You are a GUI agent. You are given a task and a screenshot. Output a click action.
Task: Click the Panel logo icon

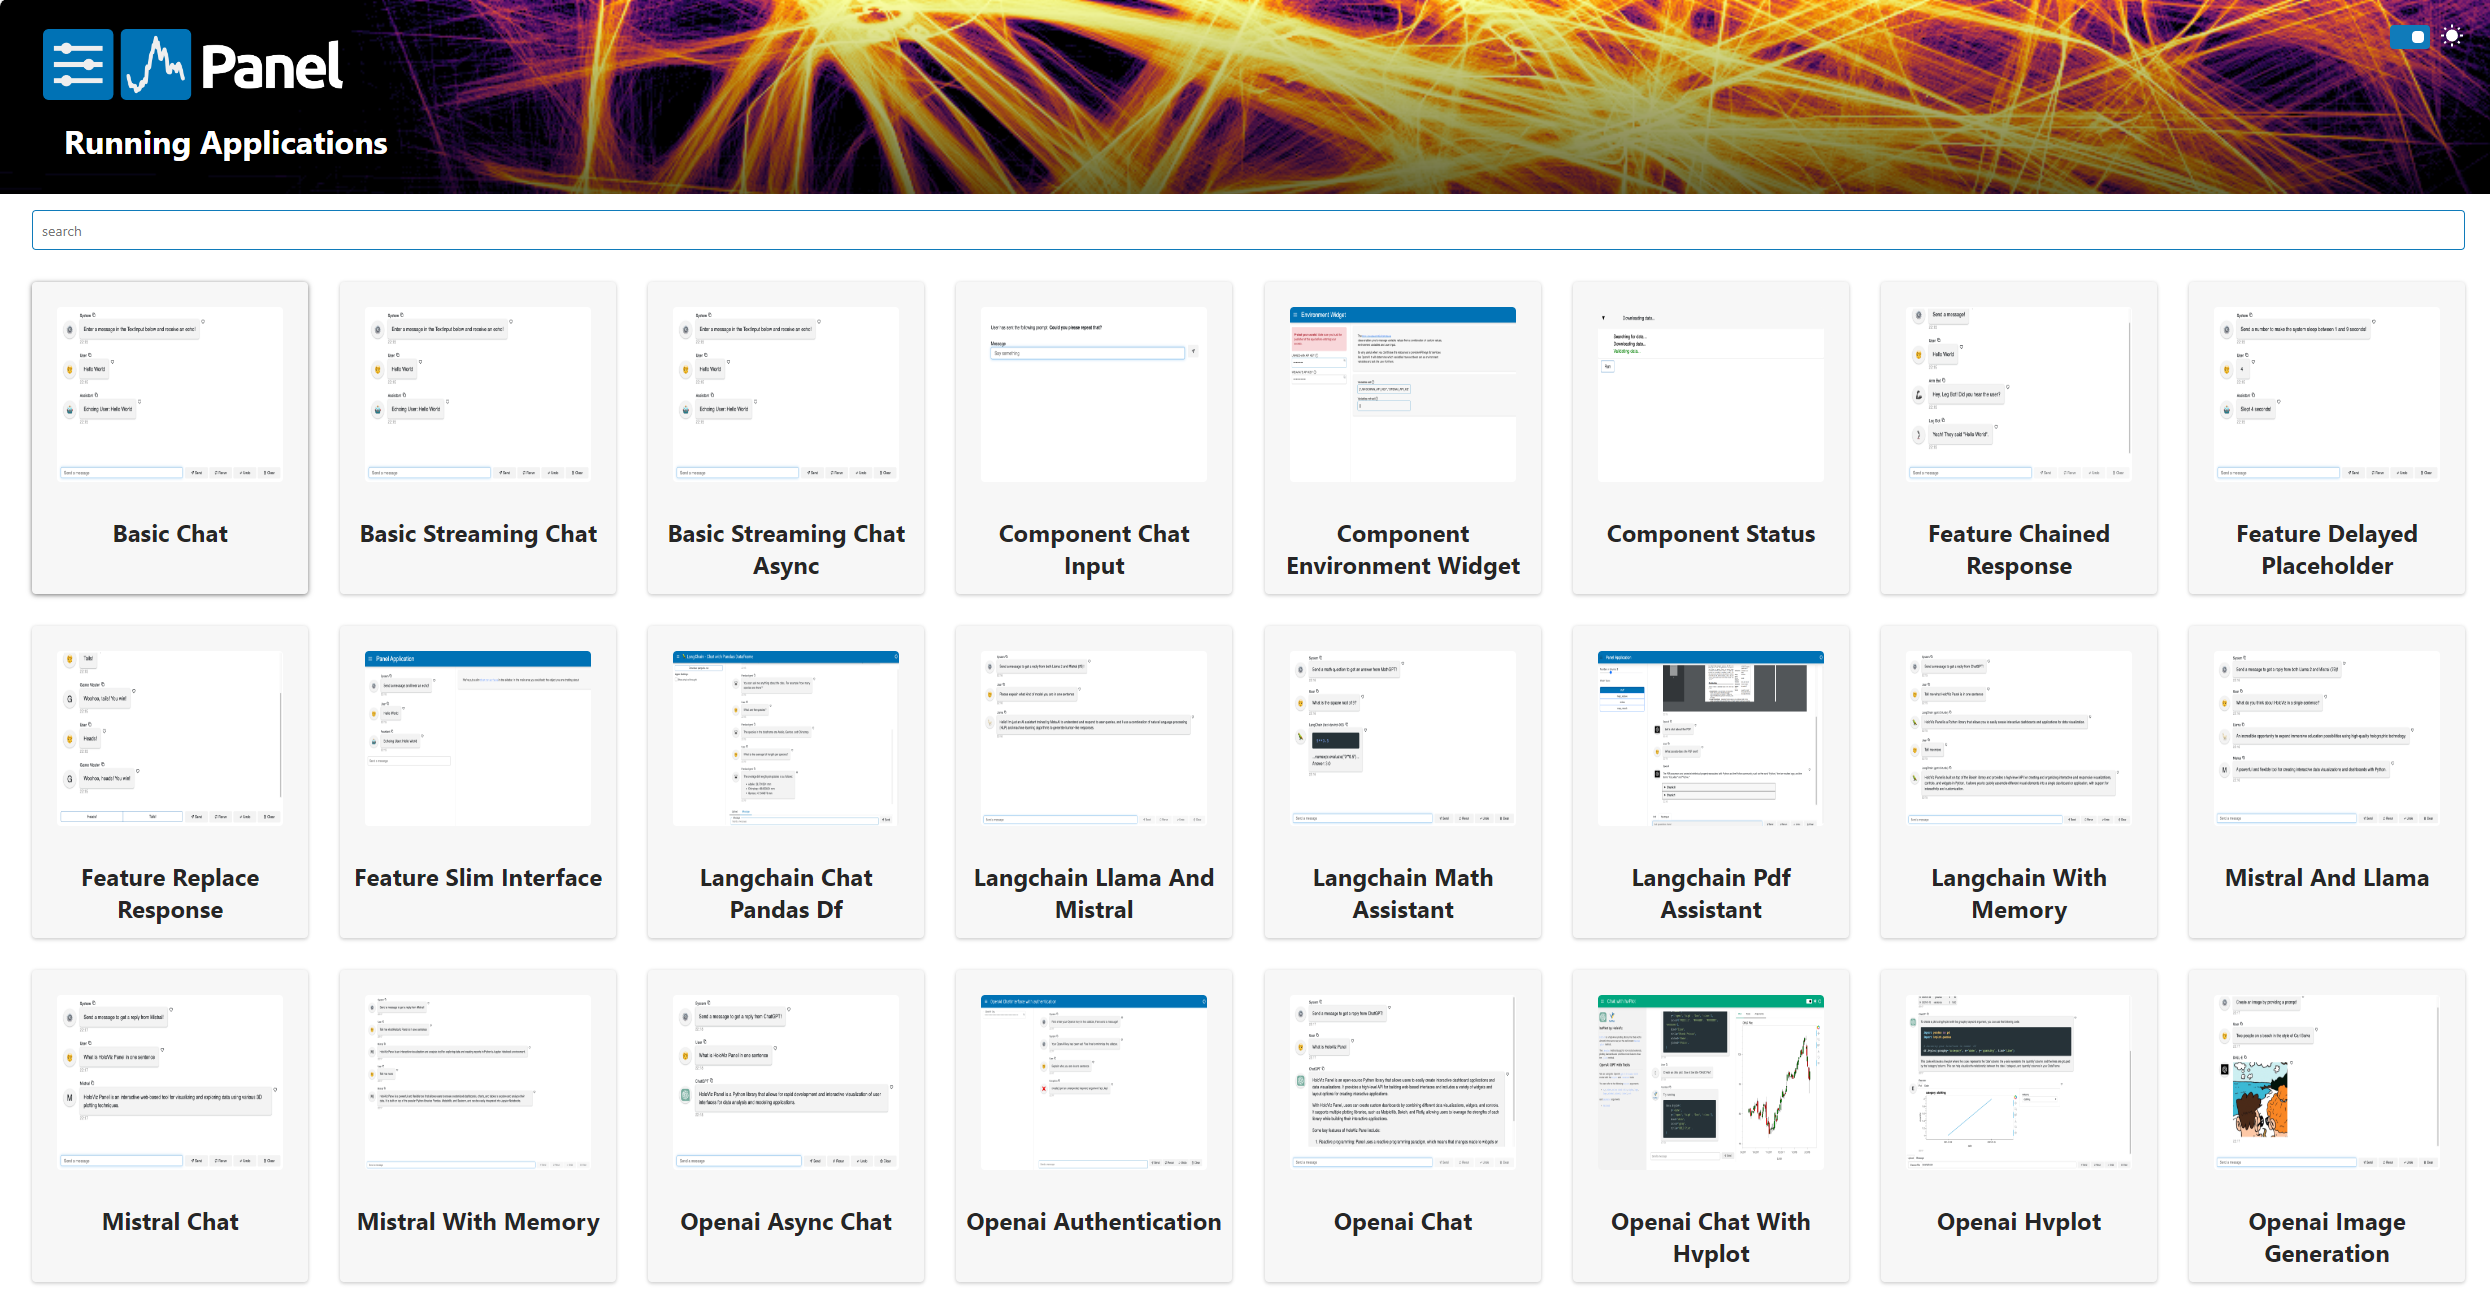click(x=156, y=65)
